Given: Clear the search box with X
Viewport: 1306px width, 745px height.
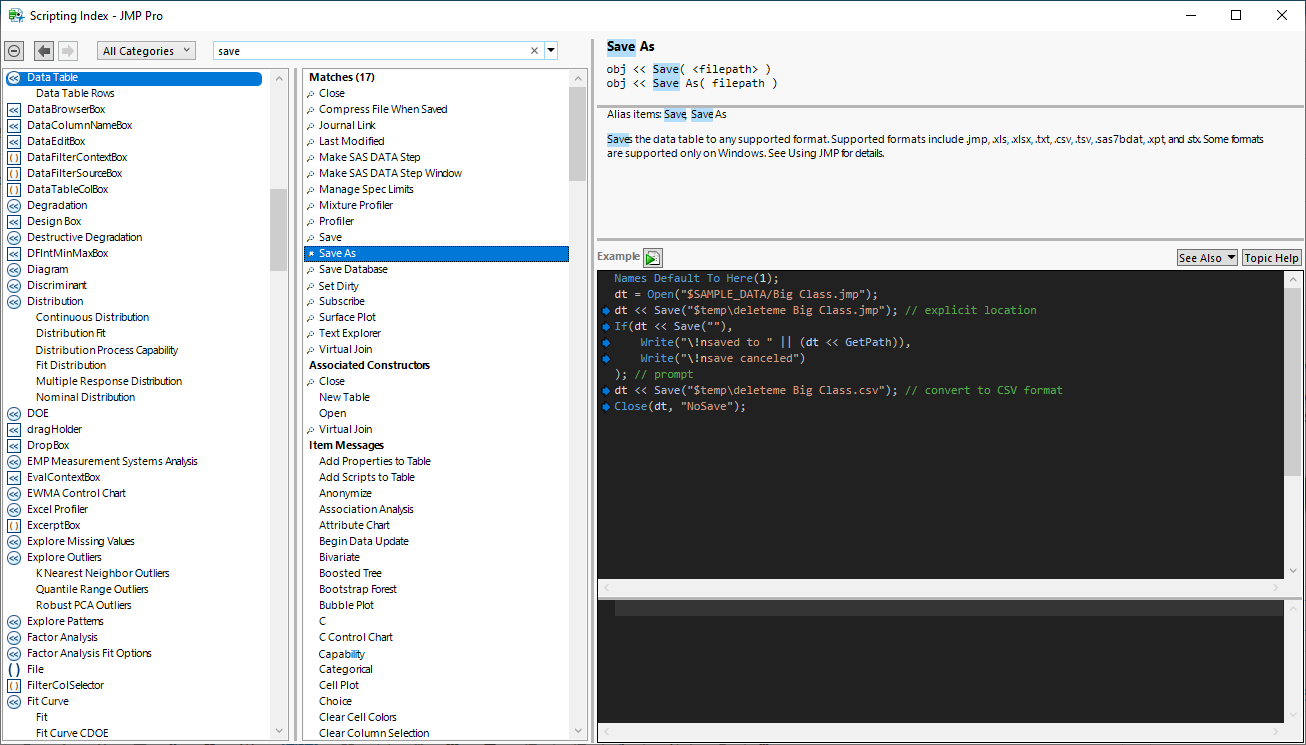Looking at the screenshot, I should [x=534, y=51].
